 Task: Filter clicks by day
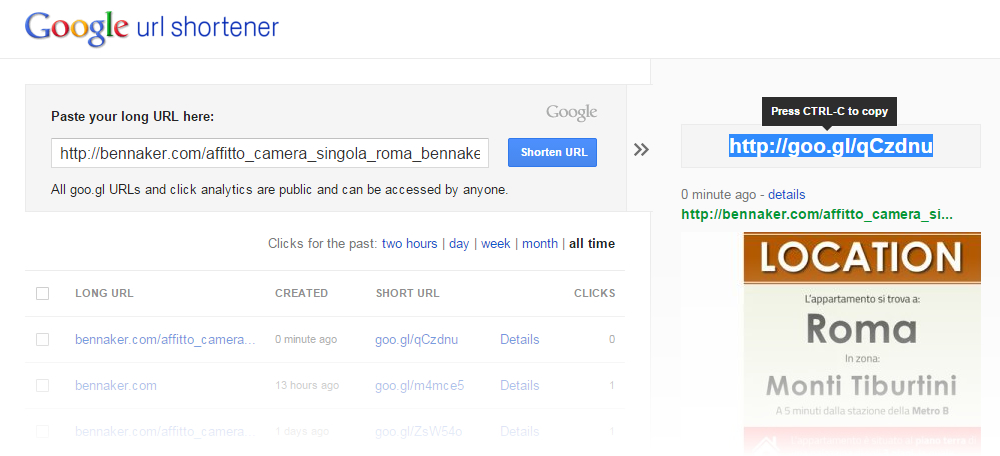click(459, 244)
